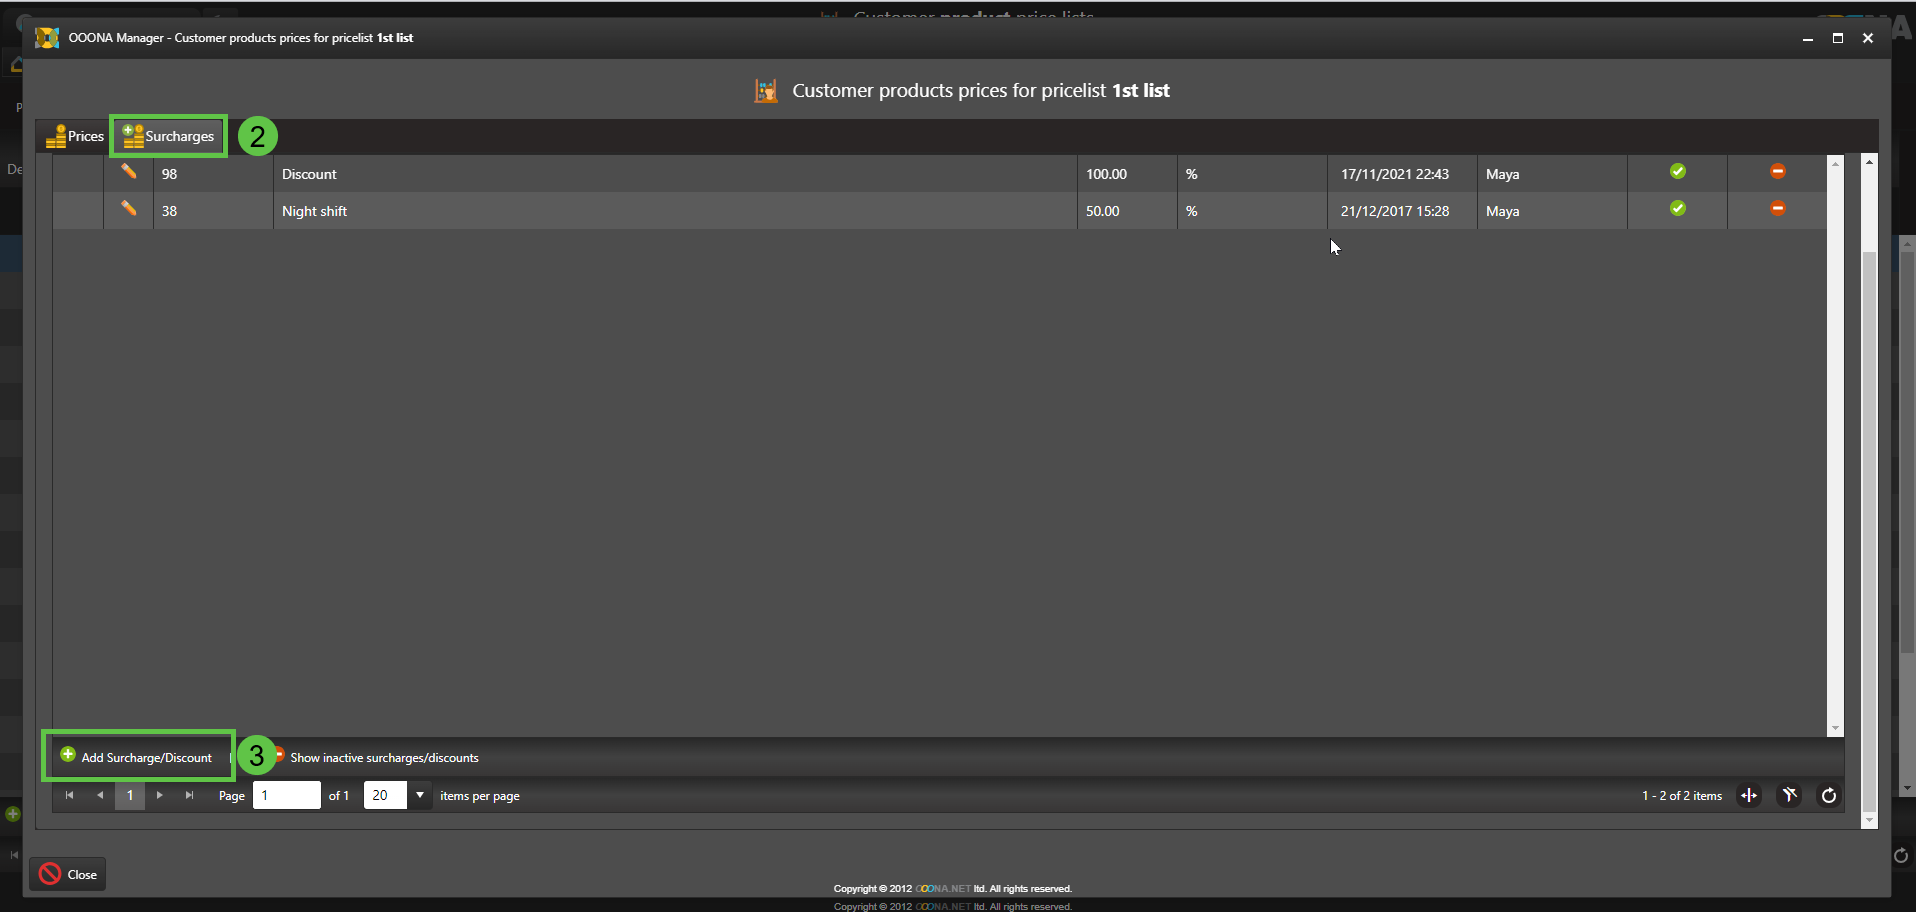Click the clear filters icon
The width and height of the screenshot is (1916, 912).
(x=1789, y=796)
